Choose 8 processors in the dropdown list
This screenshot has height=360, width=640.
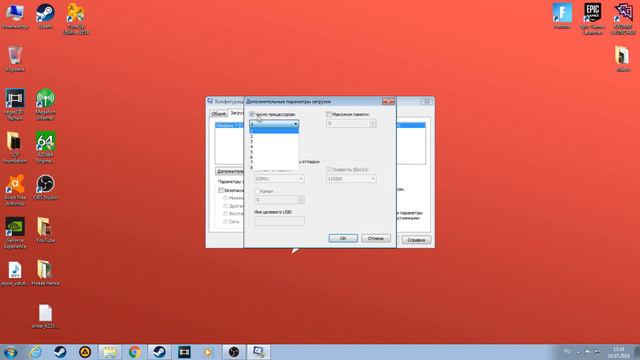pyautogui.click(x=274, y=167)
